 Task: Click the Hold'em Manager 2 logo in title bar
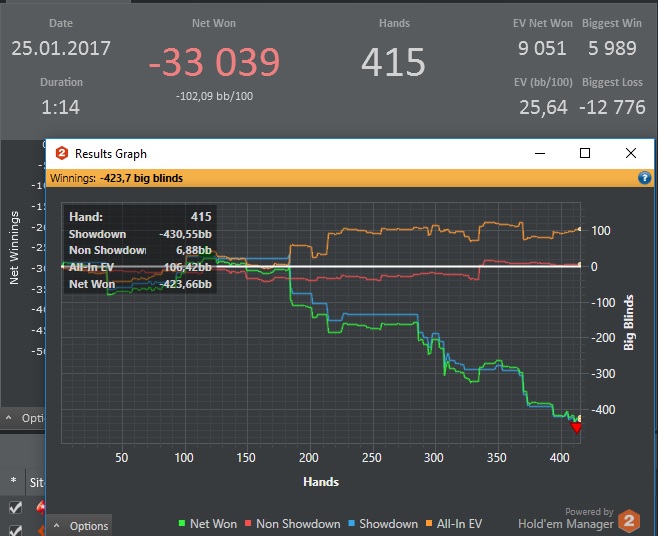tap(62, 153)
